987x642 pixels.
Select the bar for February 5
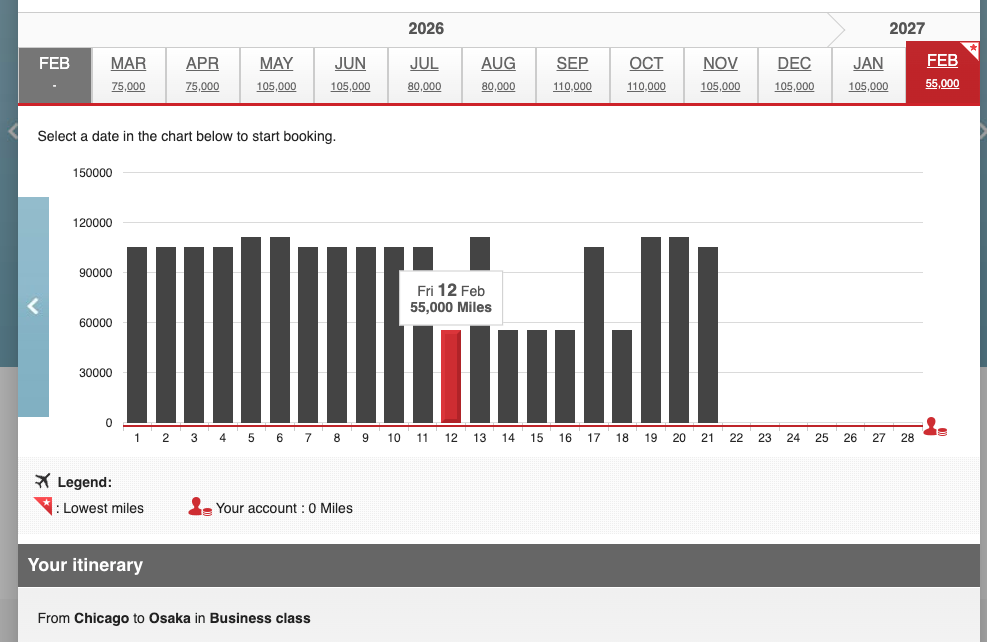[251, 330]
